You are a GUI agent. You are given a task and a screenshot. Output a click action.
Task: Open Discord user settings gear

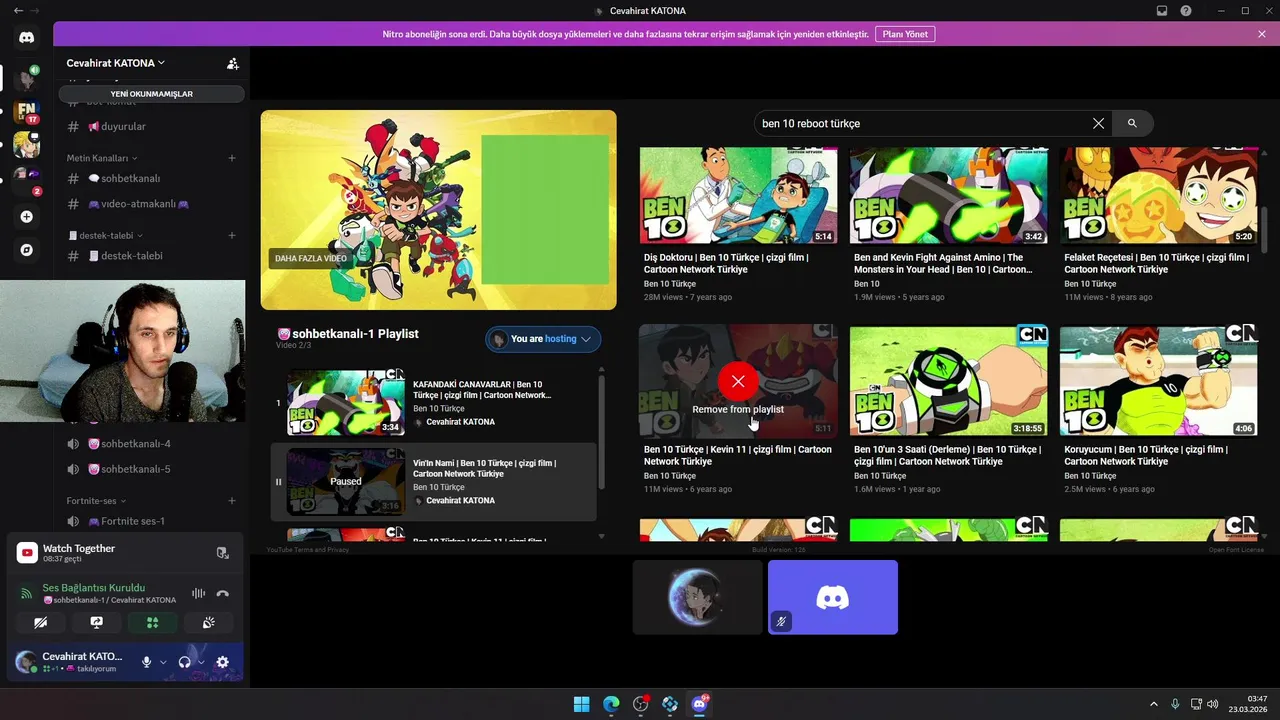(x=223, y=662)
